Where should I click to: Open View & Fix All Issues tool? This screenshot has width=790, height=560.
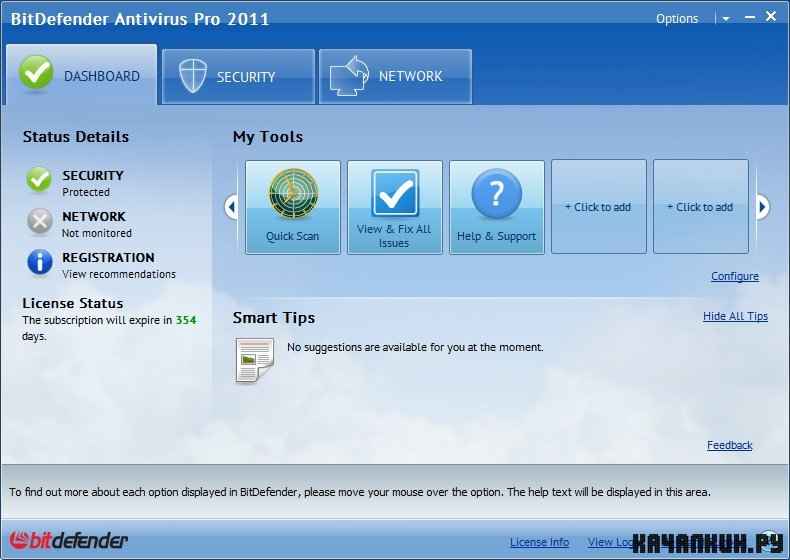(x=394, y=207)
